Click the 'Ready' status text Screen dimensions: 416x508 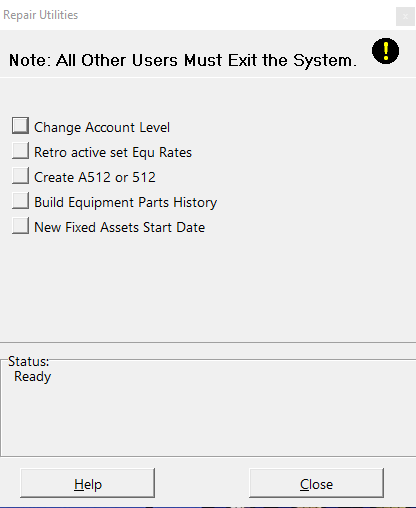click(33, 377)
